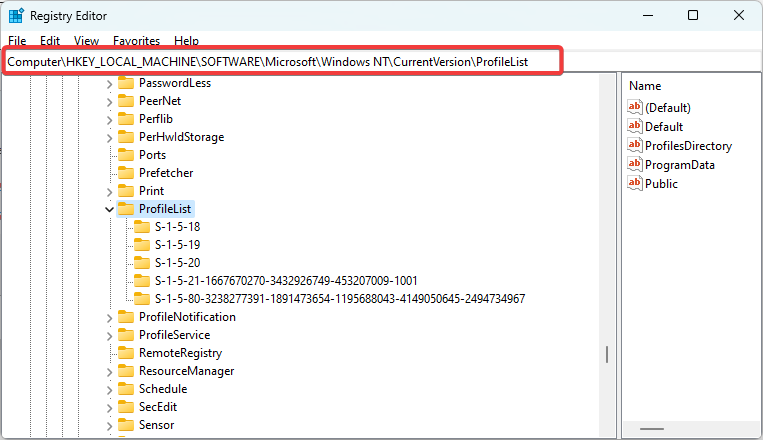Click the folder icon of the SID ending in 1001
Image resolution: width=763 pixels, height=440 pixels.
(142, 281)
